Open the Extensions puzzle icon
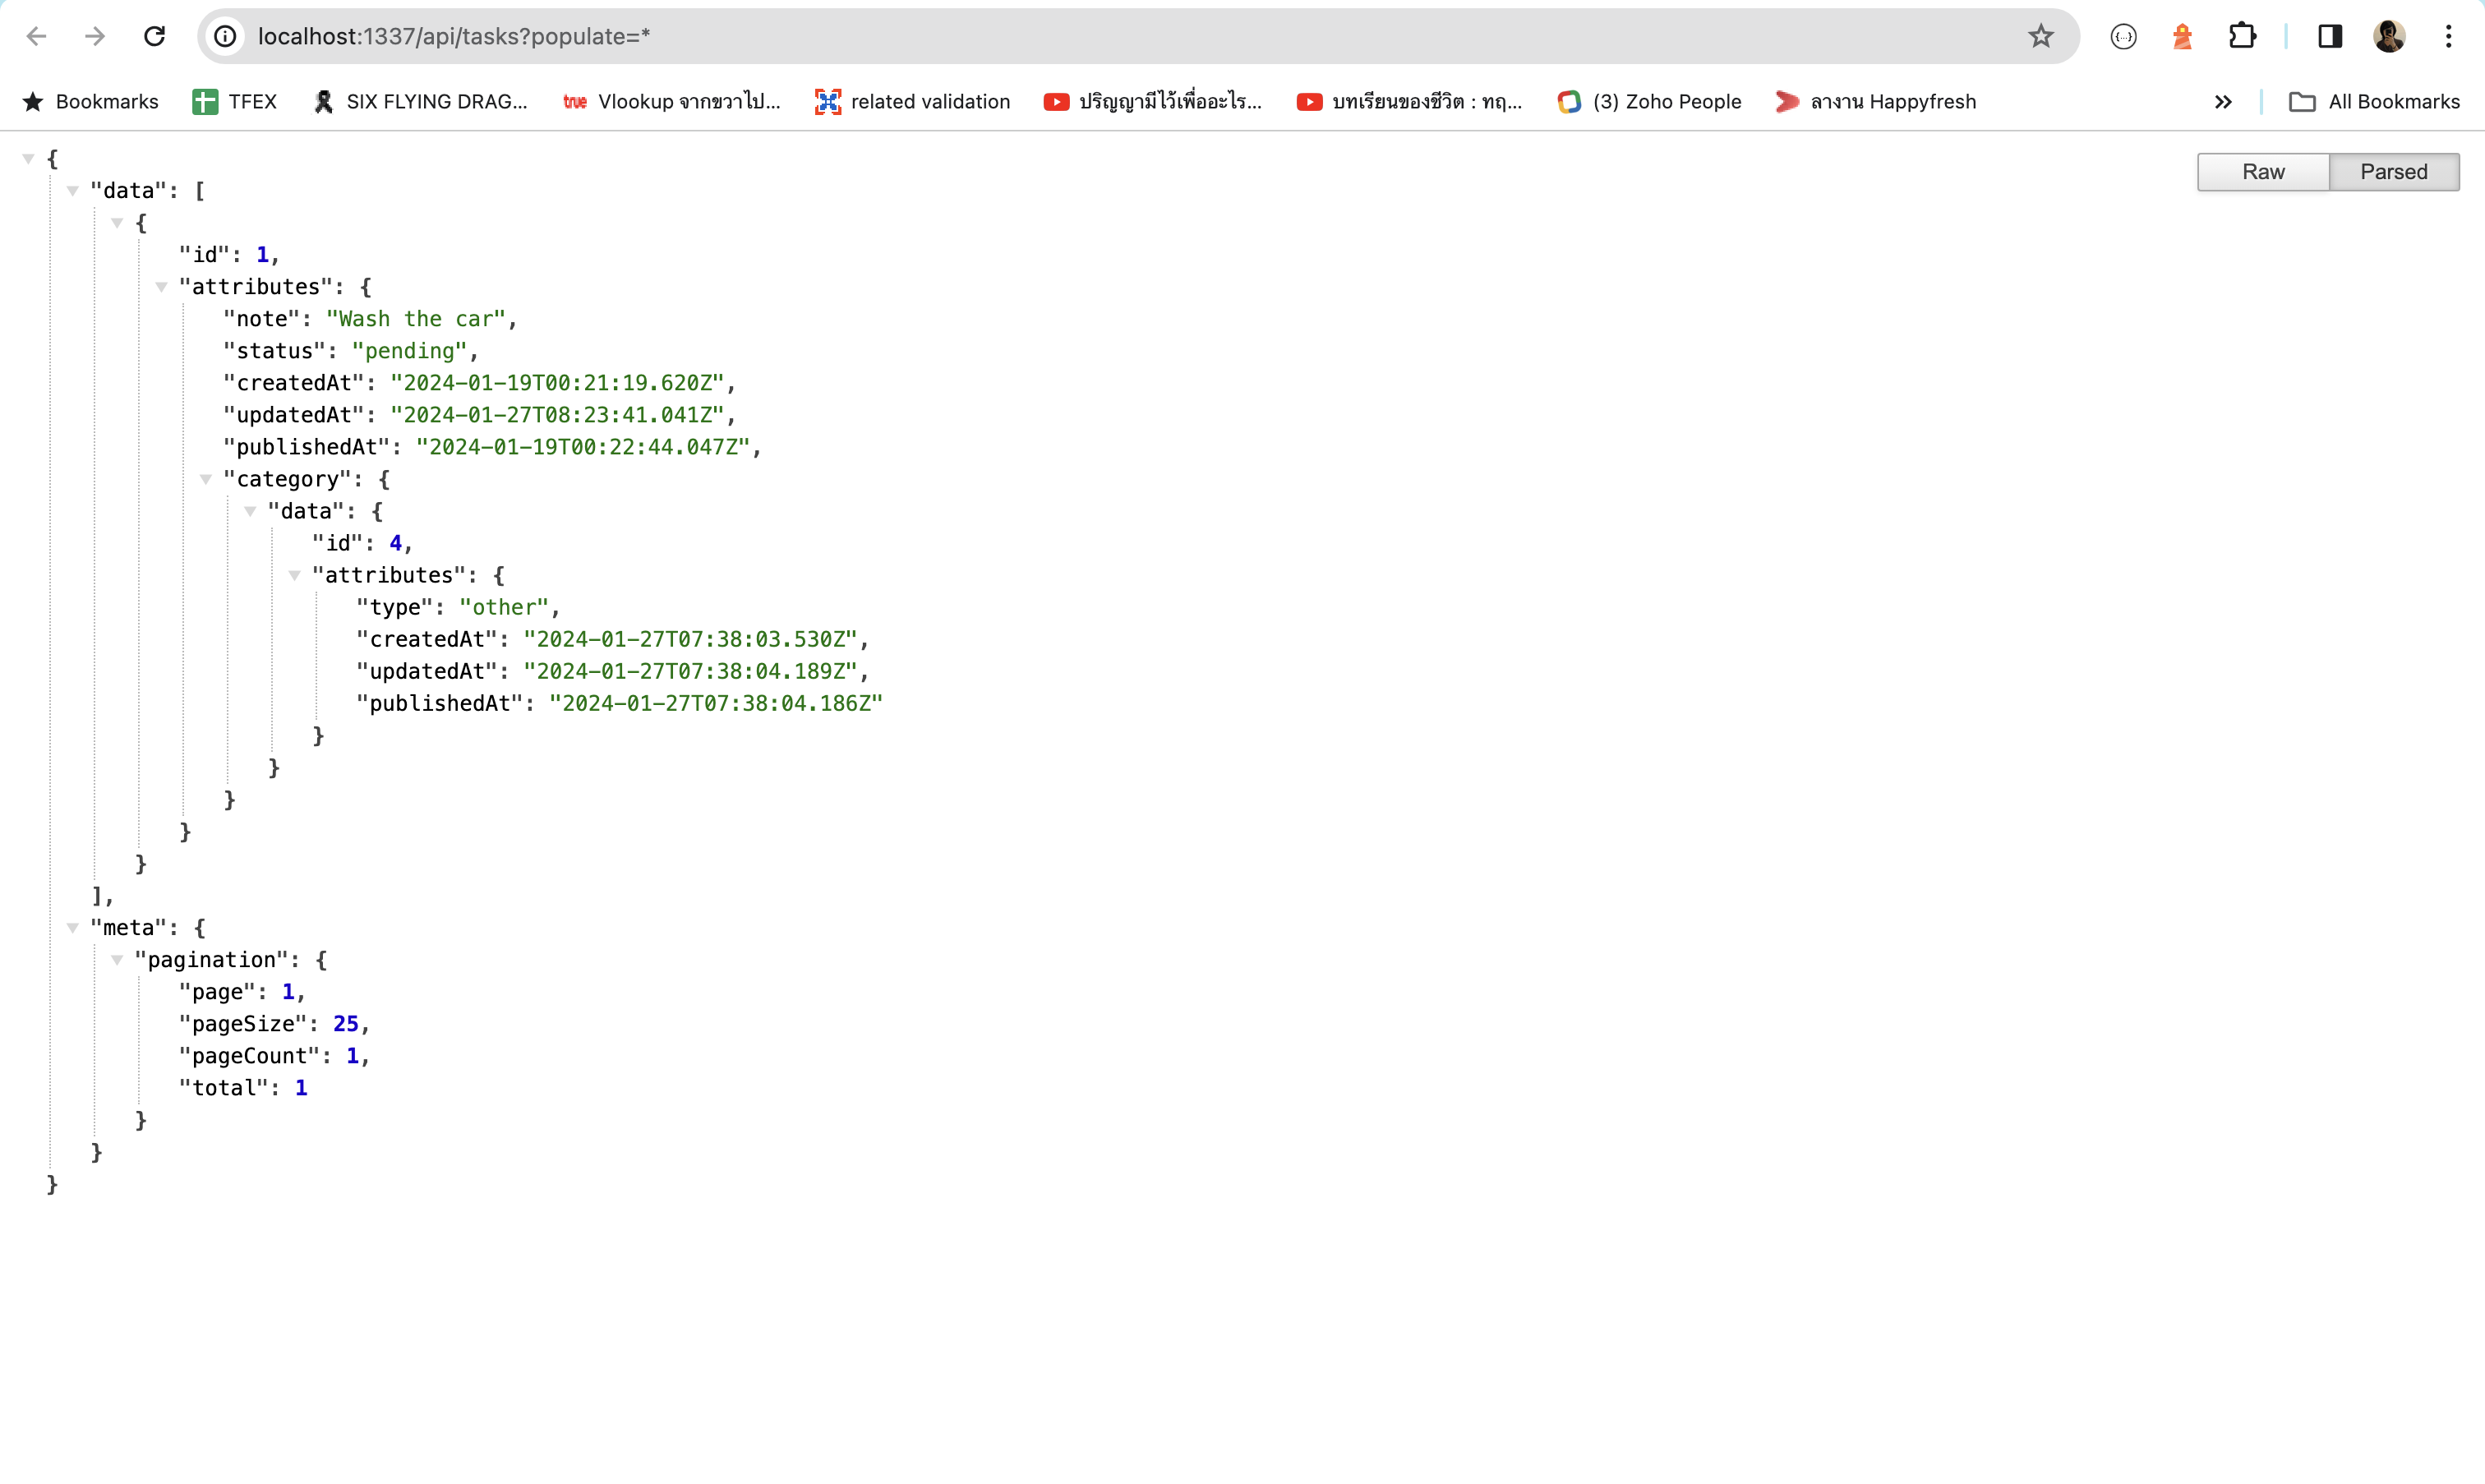 click(x=2242, y=37)
